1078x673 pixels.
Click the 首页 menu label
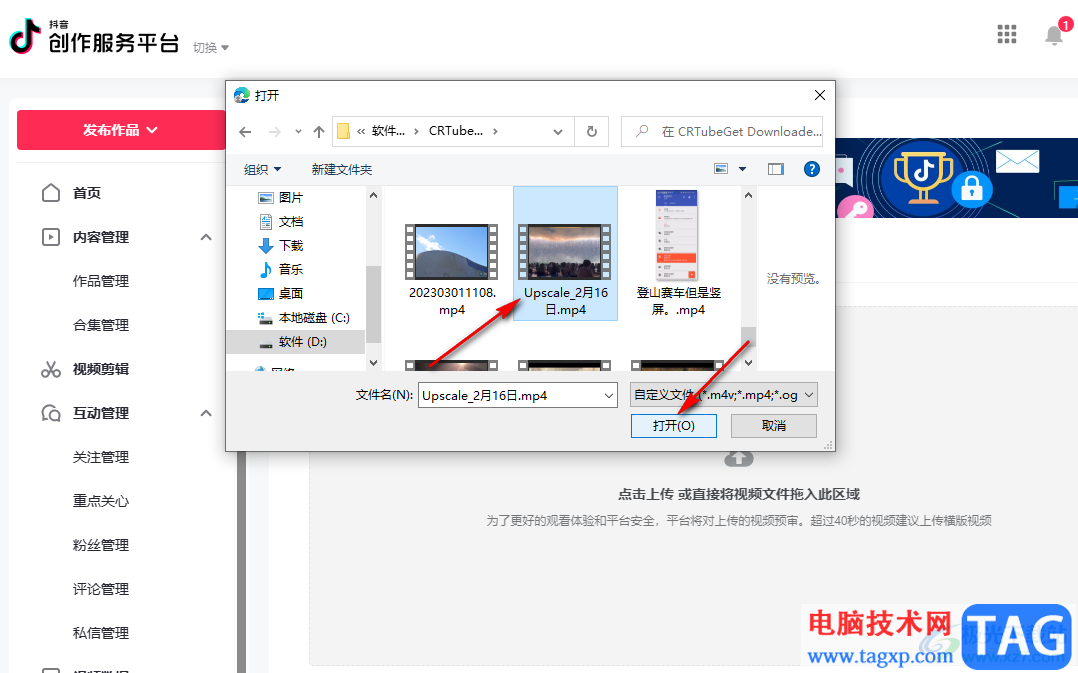tap(87, 193)
